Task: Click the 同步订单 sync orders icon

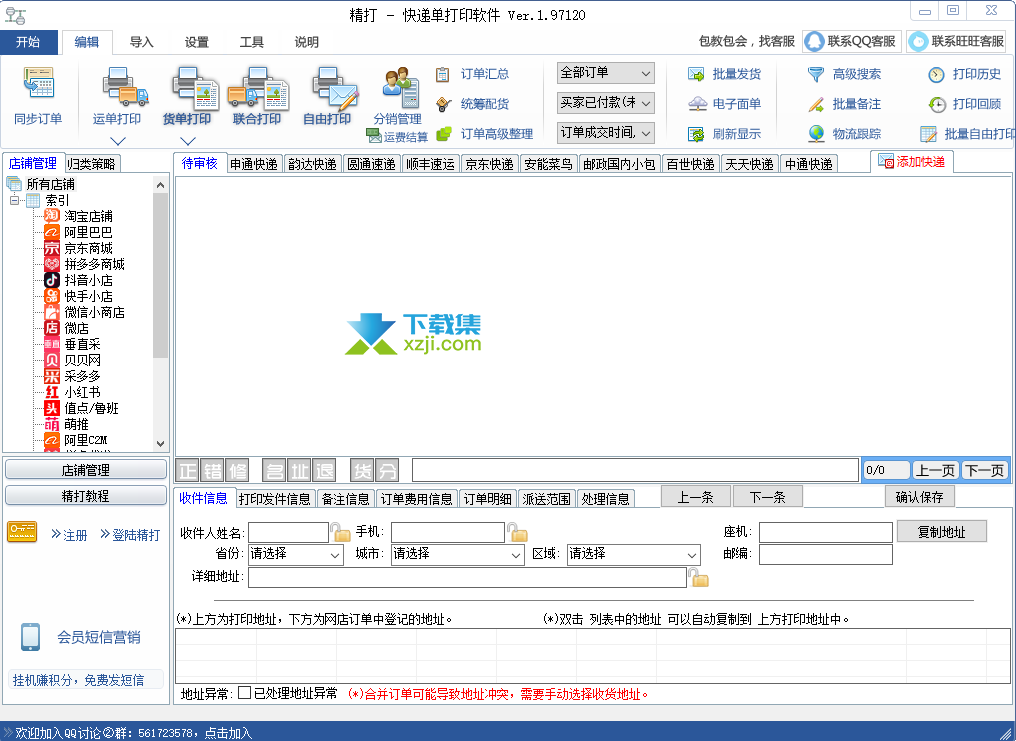Action: tap(38, 96)
